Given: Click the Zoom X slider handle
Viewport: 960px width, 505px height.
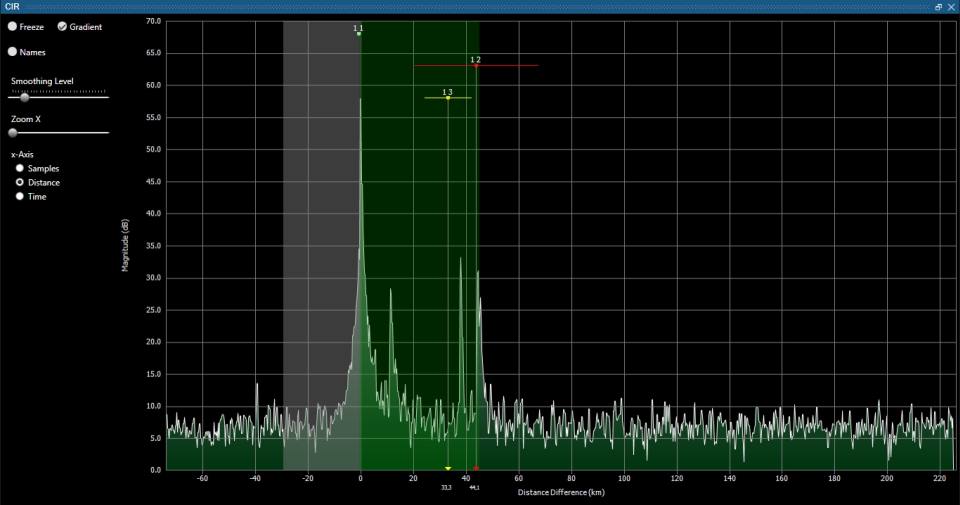Looking at the screenshot, I should pos(13,132).
